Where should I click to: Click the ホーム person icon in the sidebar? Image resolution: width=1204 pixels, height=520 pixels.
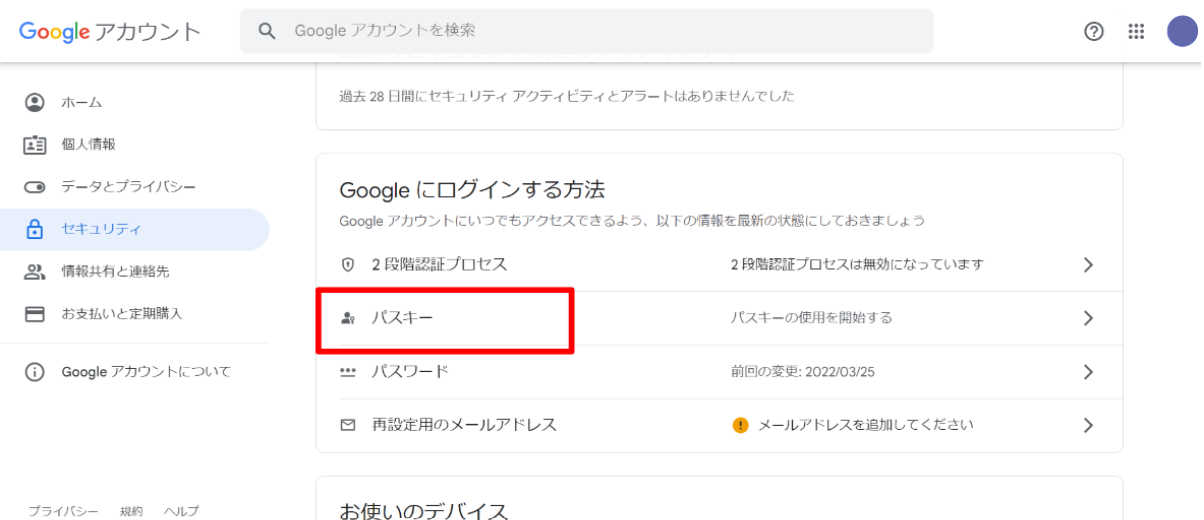(35, 102)
